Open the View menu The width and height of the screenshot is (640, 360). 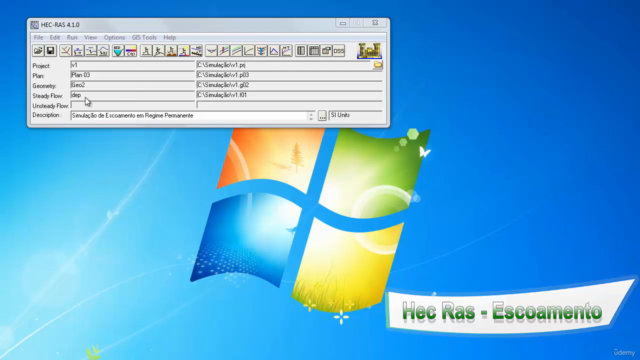click(x=91, y=37)
